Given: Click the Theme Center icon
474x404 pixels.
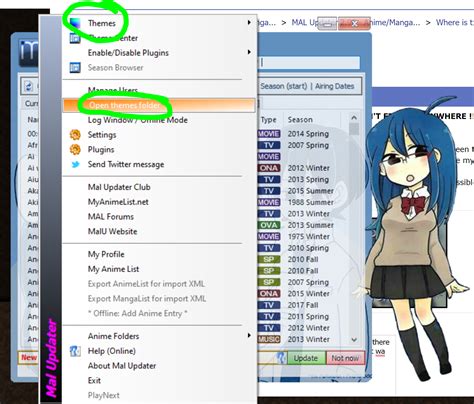Looking at the screenshot, I should (75, 38).
